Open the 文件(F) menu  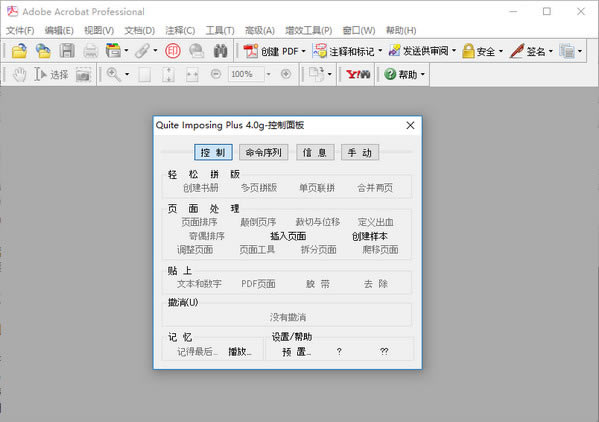tap(20, 30)
